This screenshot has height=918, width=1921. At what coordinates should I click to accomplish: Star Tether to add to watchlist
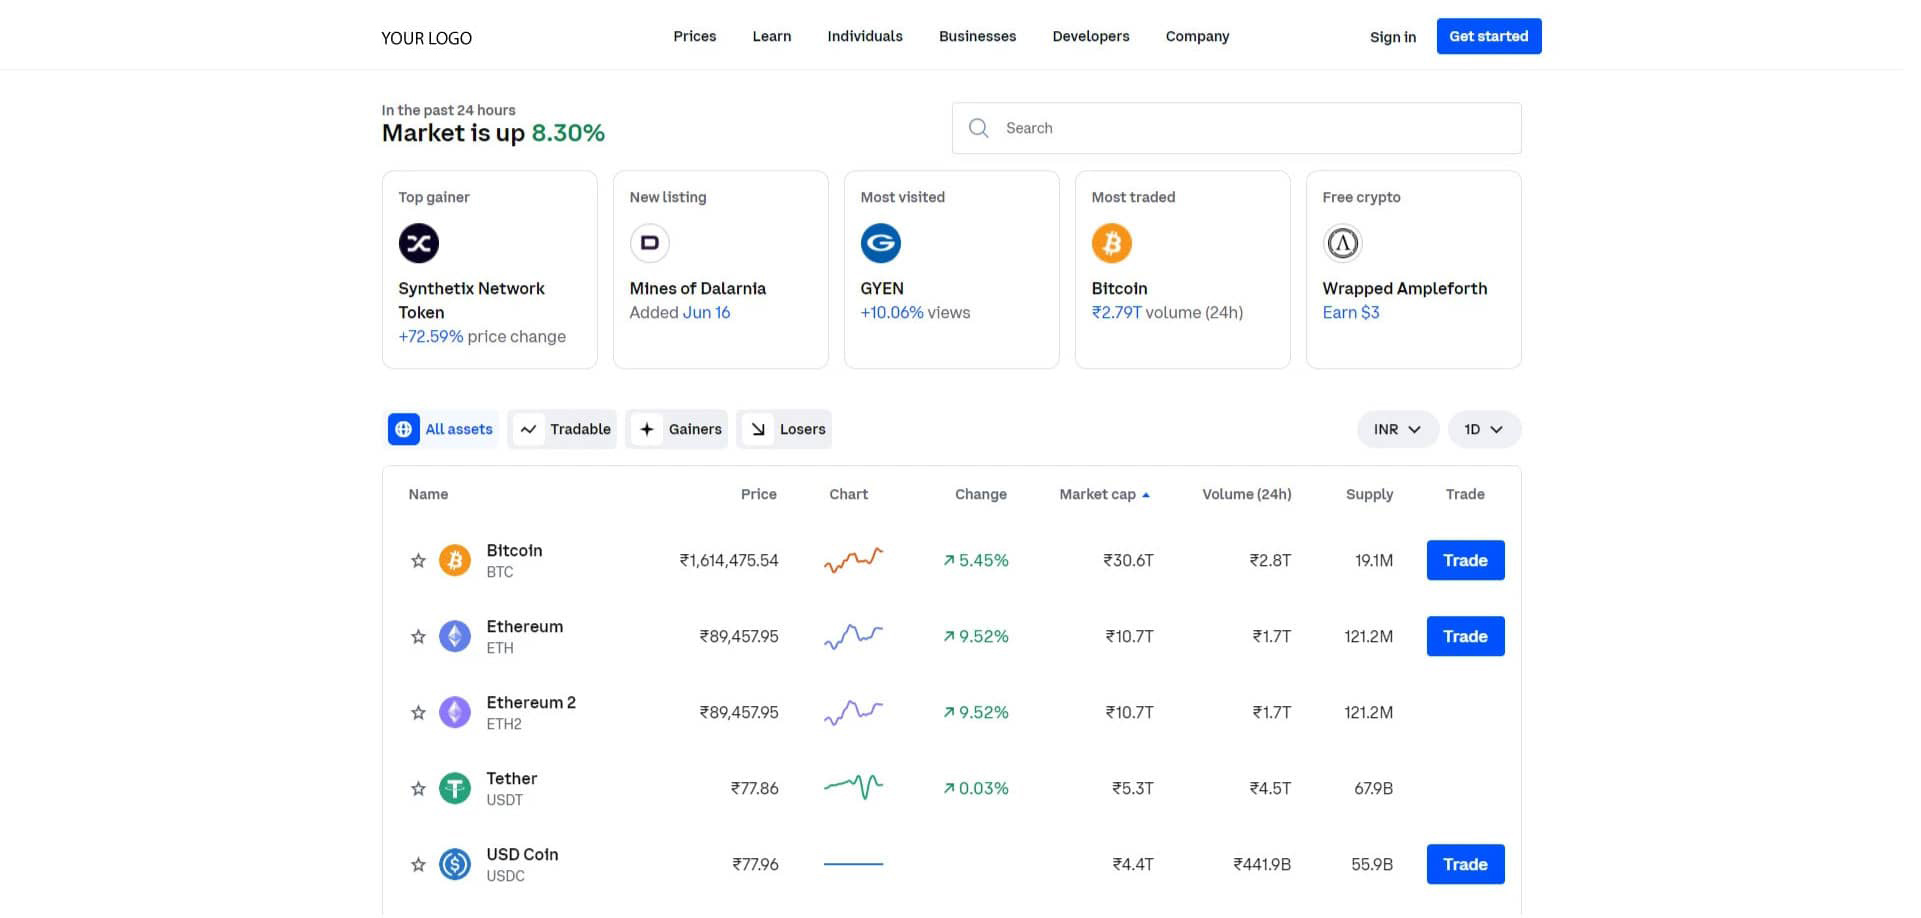click(x=418, y=789)
